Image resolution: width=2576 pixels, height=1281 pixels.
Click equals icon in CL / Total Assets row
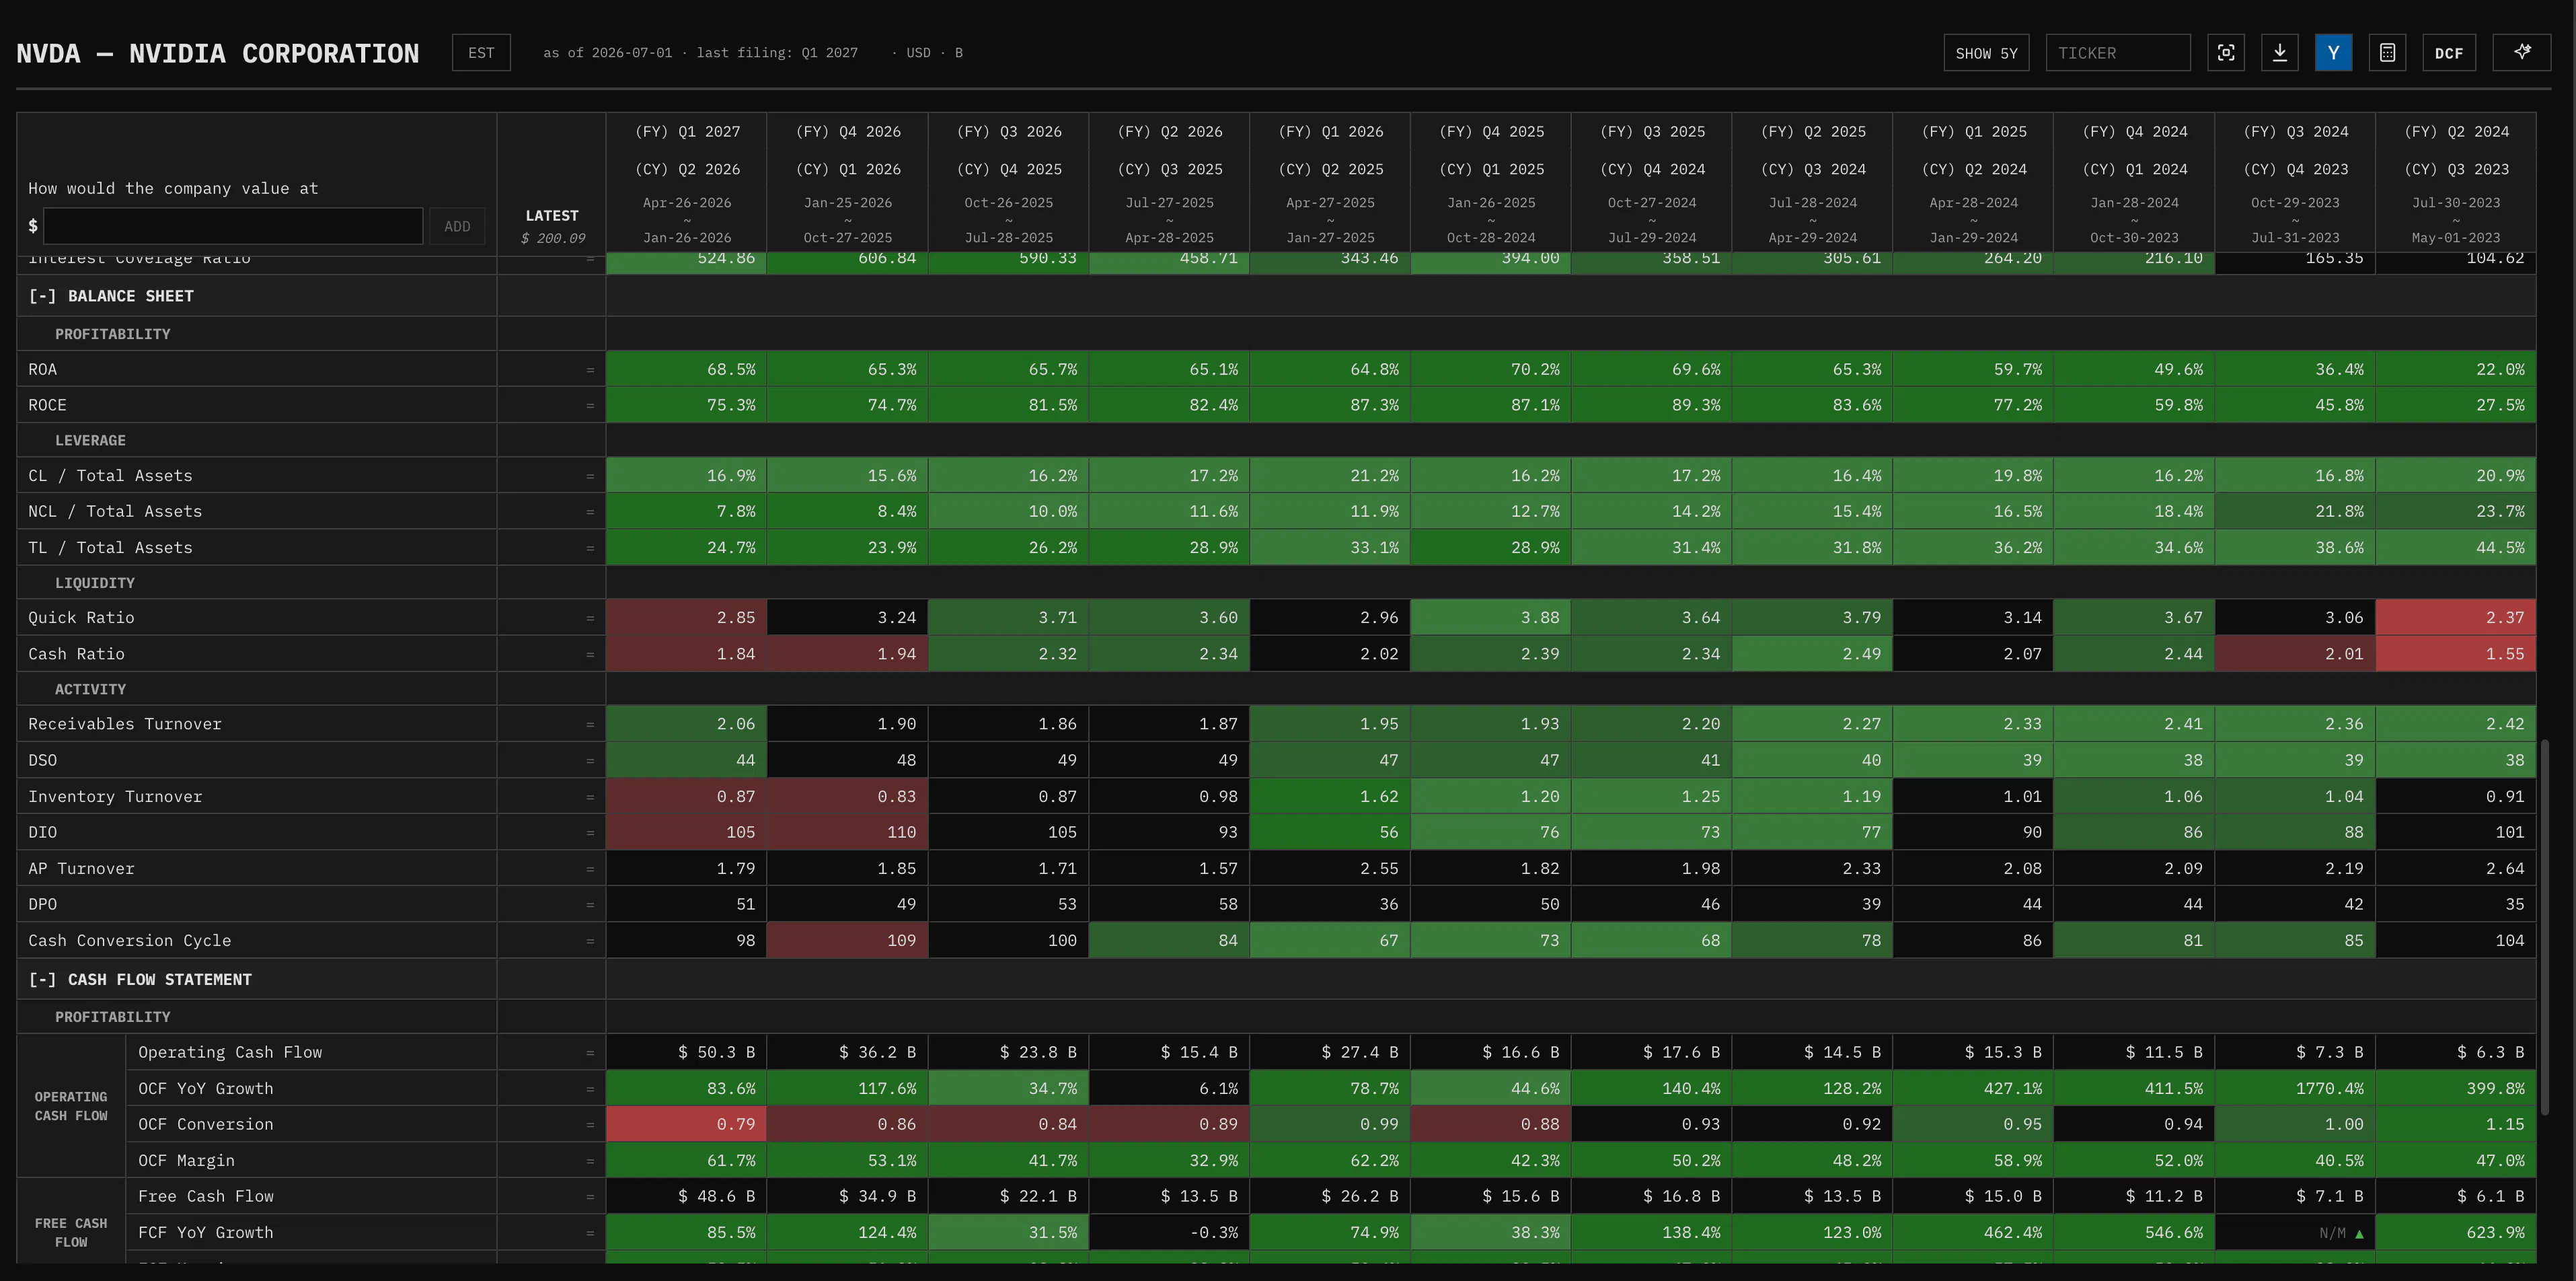pyautogui.click(x=590, y=476)
